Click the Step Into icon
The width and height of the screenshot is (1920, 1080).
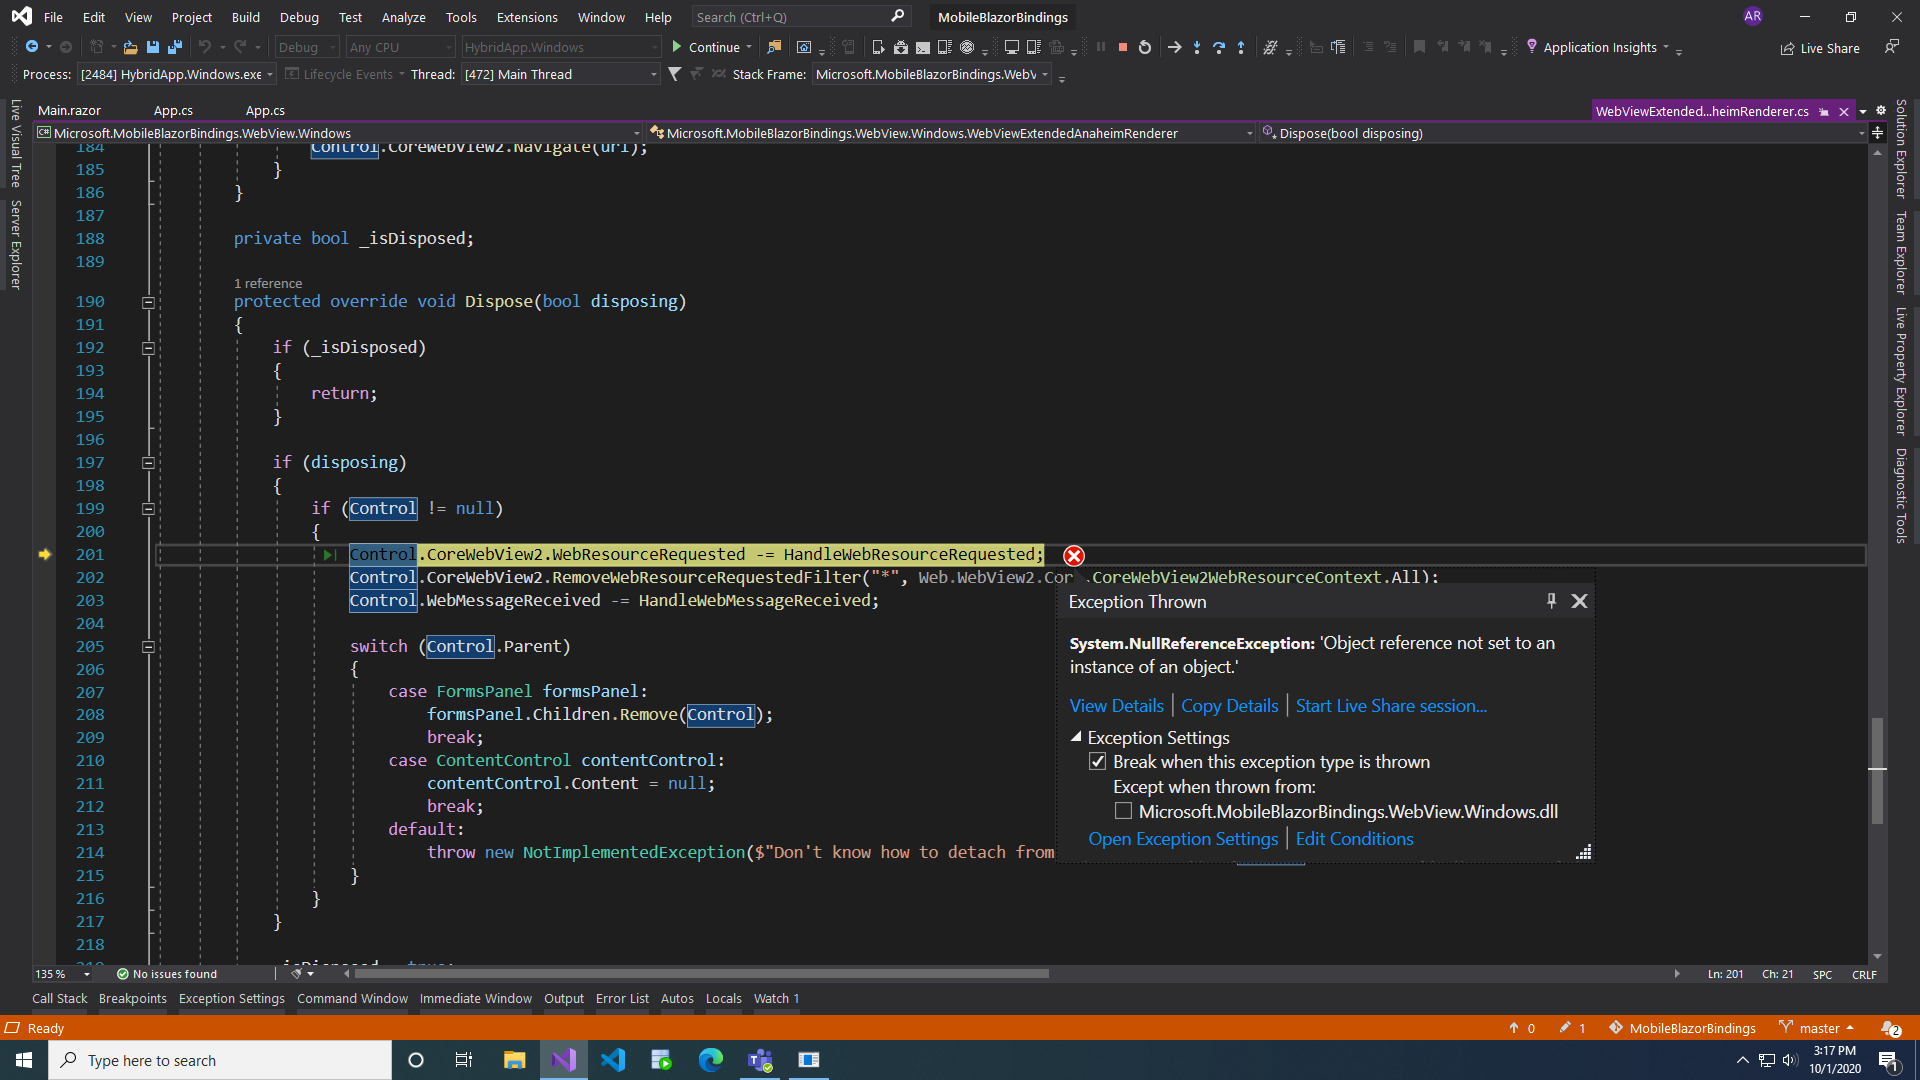pos(1197,47)
